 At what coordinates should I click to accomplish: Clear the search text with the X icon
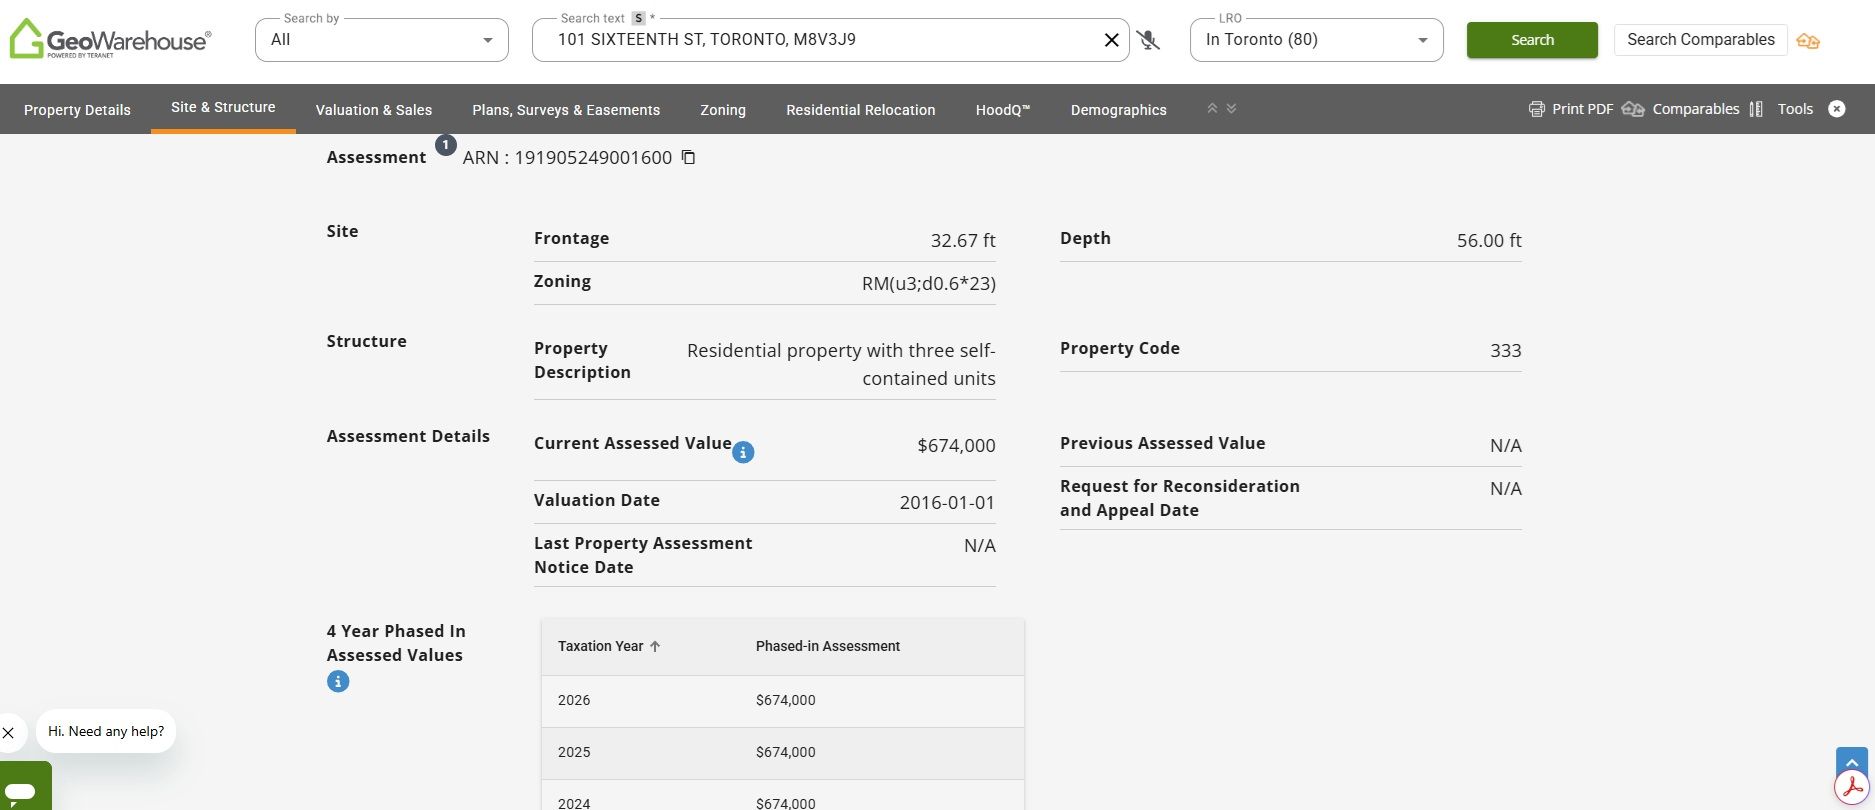(1111, 40)
